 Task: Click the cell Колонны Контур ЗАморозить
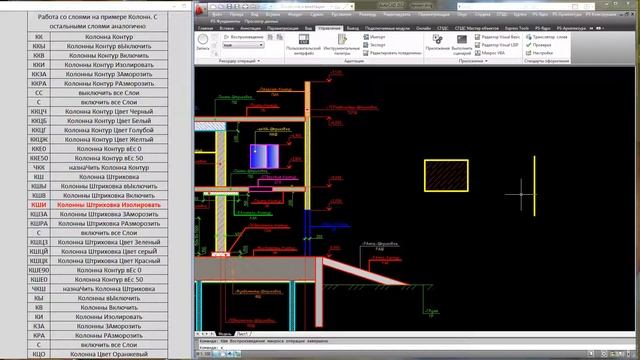(x=109, y=74)
